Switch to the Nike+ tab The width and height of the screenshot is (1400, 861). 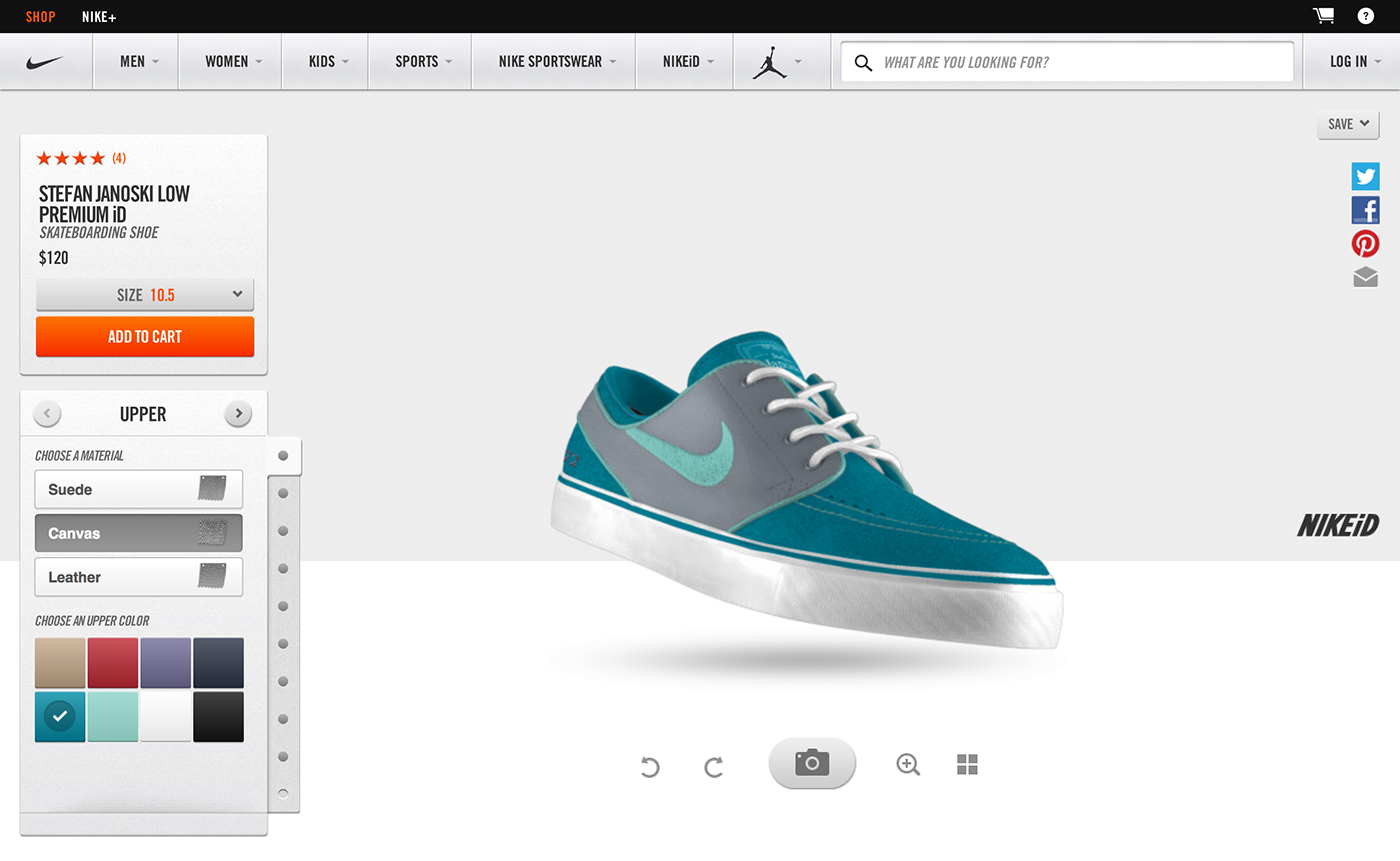(x=100, y=17)
